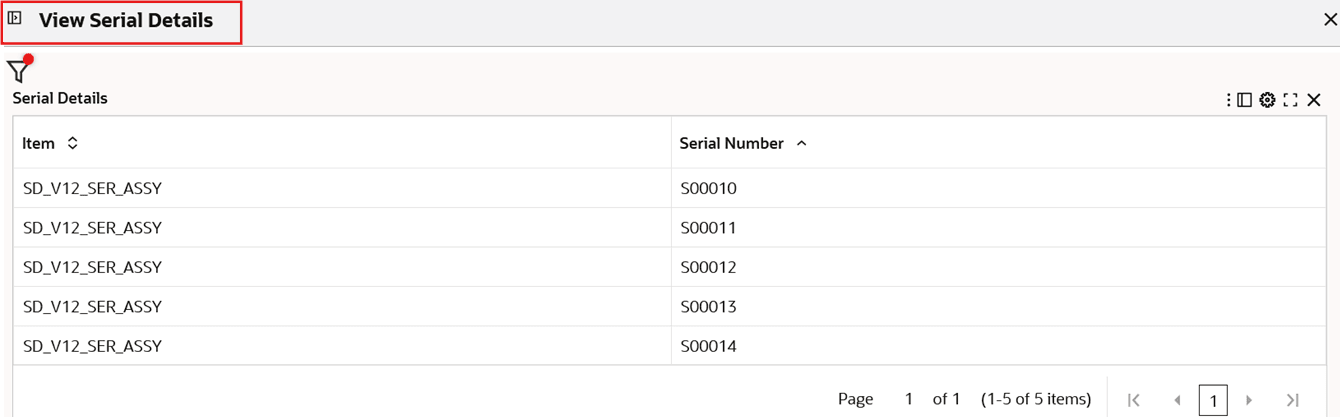
Task: Go to previous page
Action: (x=1177, y=400)
